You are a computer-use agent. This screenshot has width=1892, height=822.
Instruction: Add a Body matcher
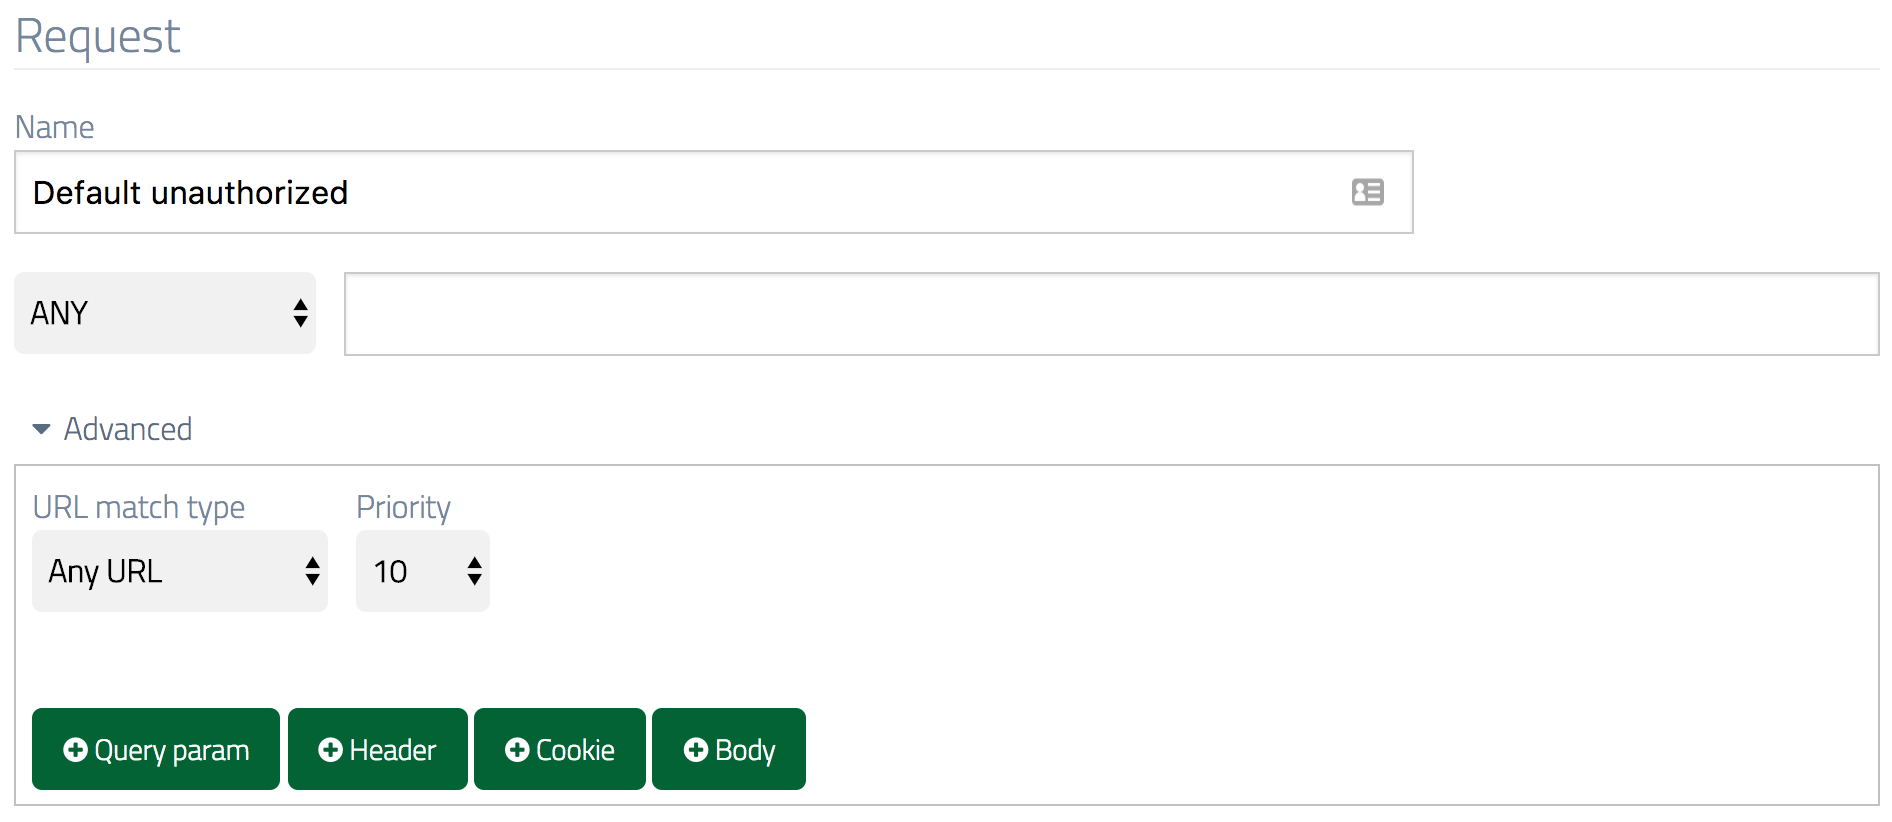click(x=729, y=749)
